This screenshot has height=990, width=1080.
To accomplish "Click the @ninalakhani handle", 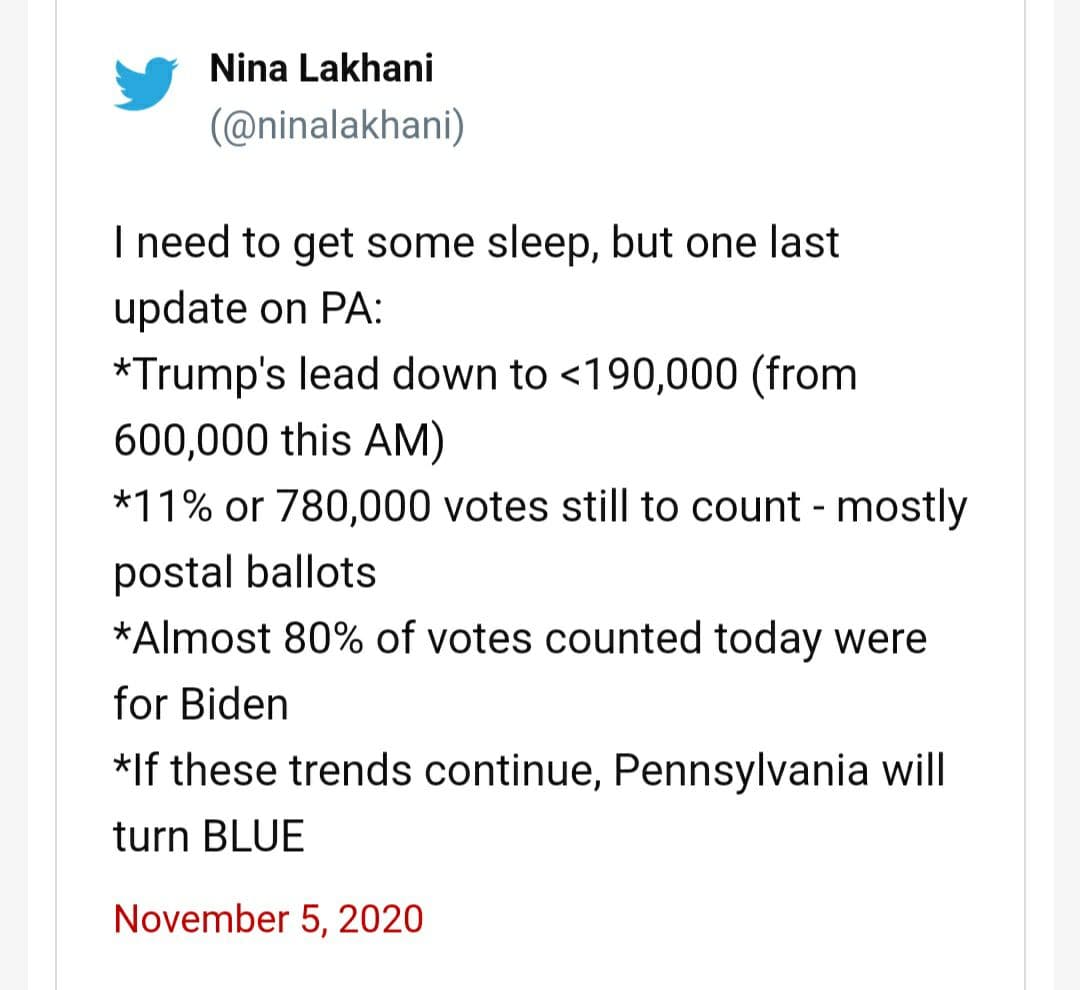I will pos(336,127).
